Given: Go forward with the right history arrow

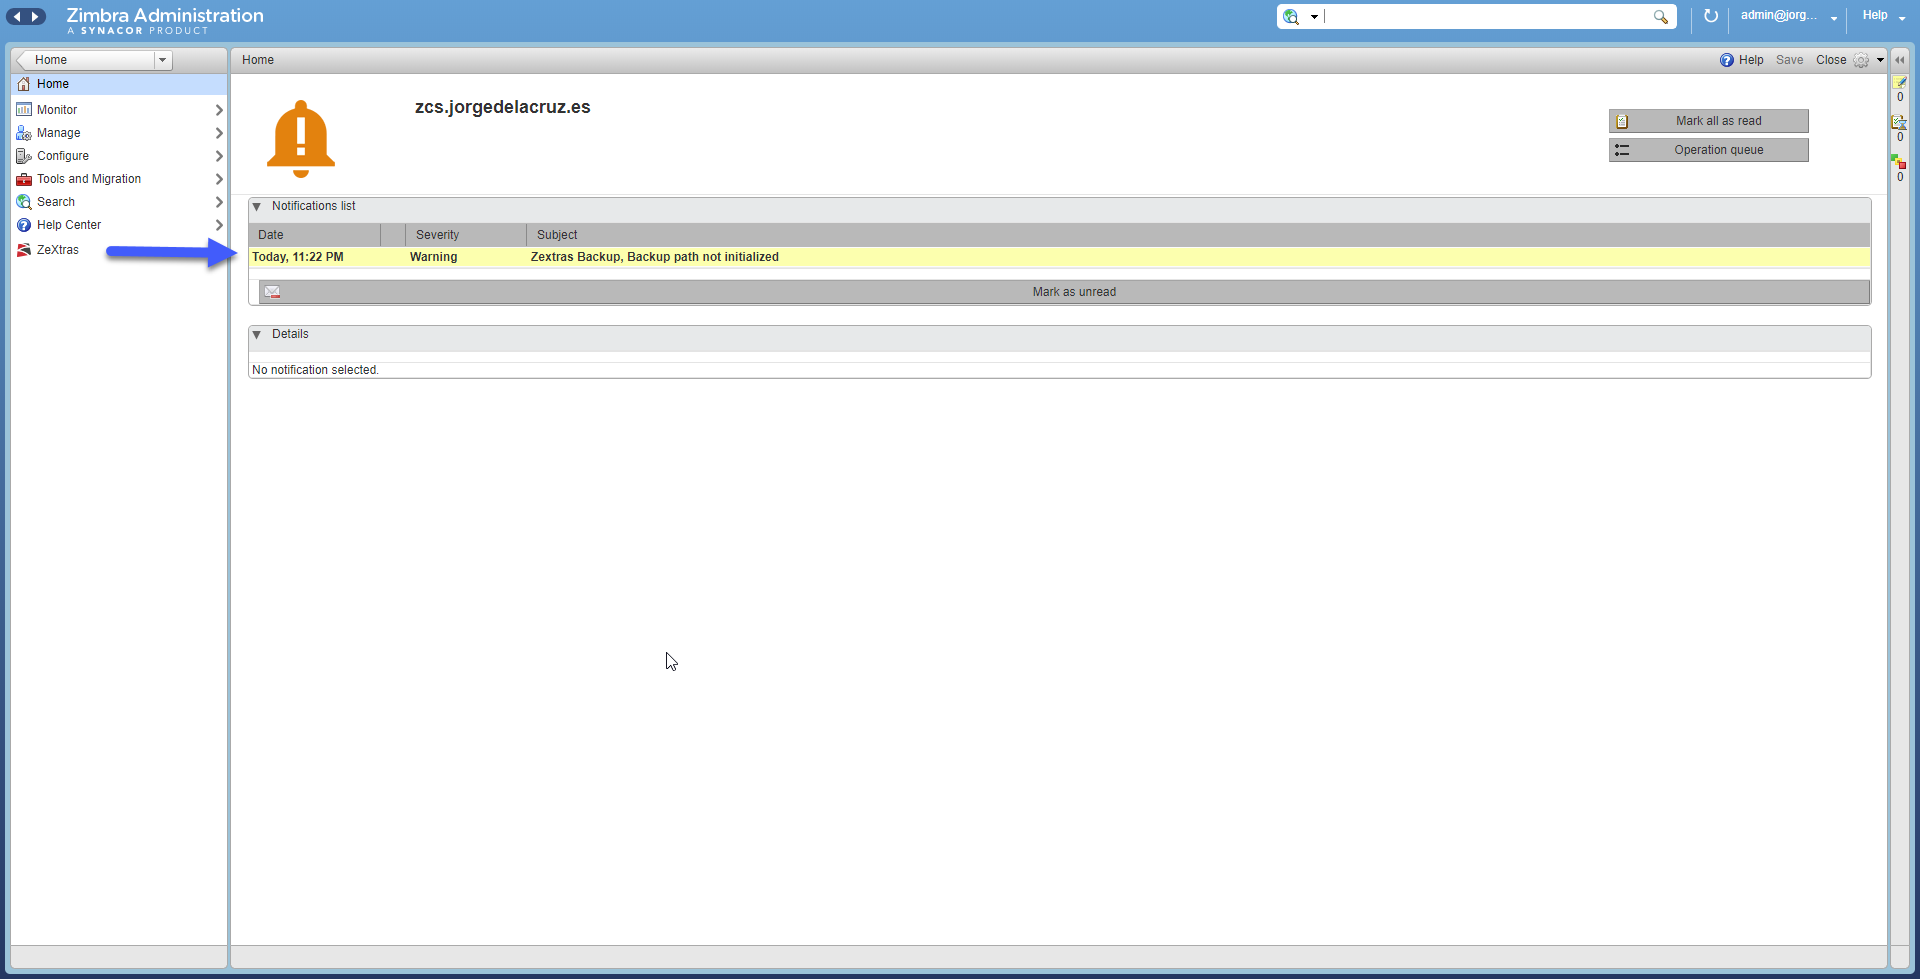Looking at the screenshot, I should click(x=35, y=17).
